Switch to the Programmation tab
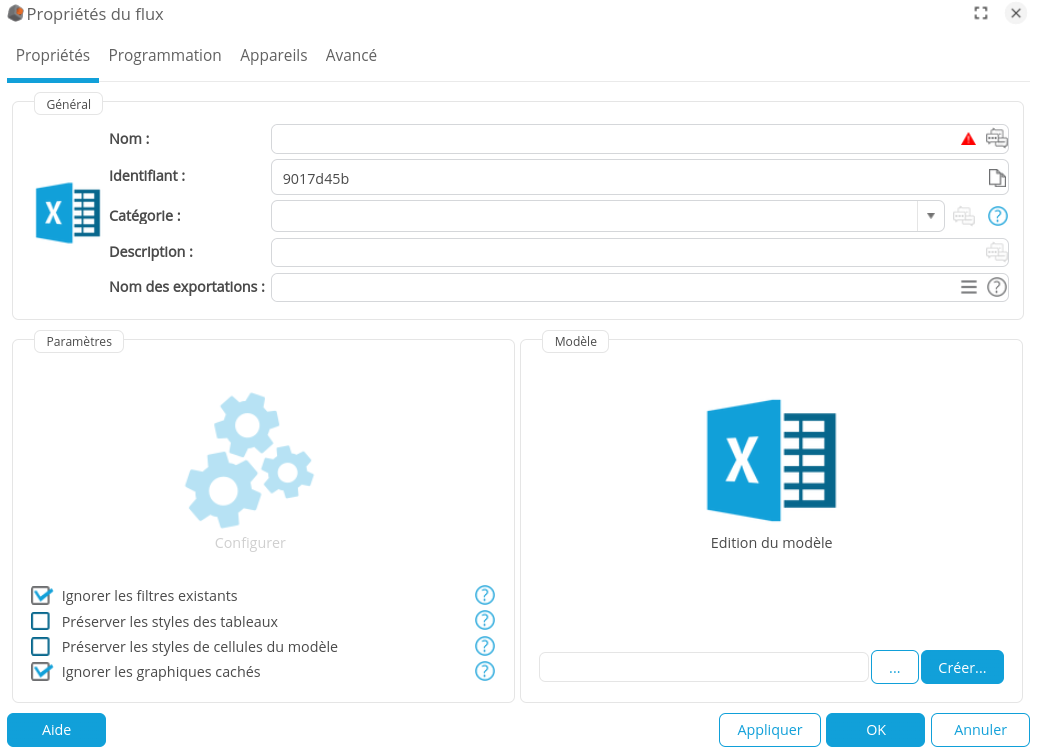 [165, 56]
